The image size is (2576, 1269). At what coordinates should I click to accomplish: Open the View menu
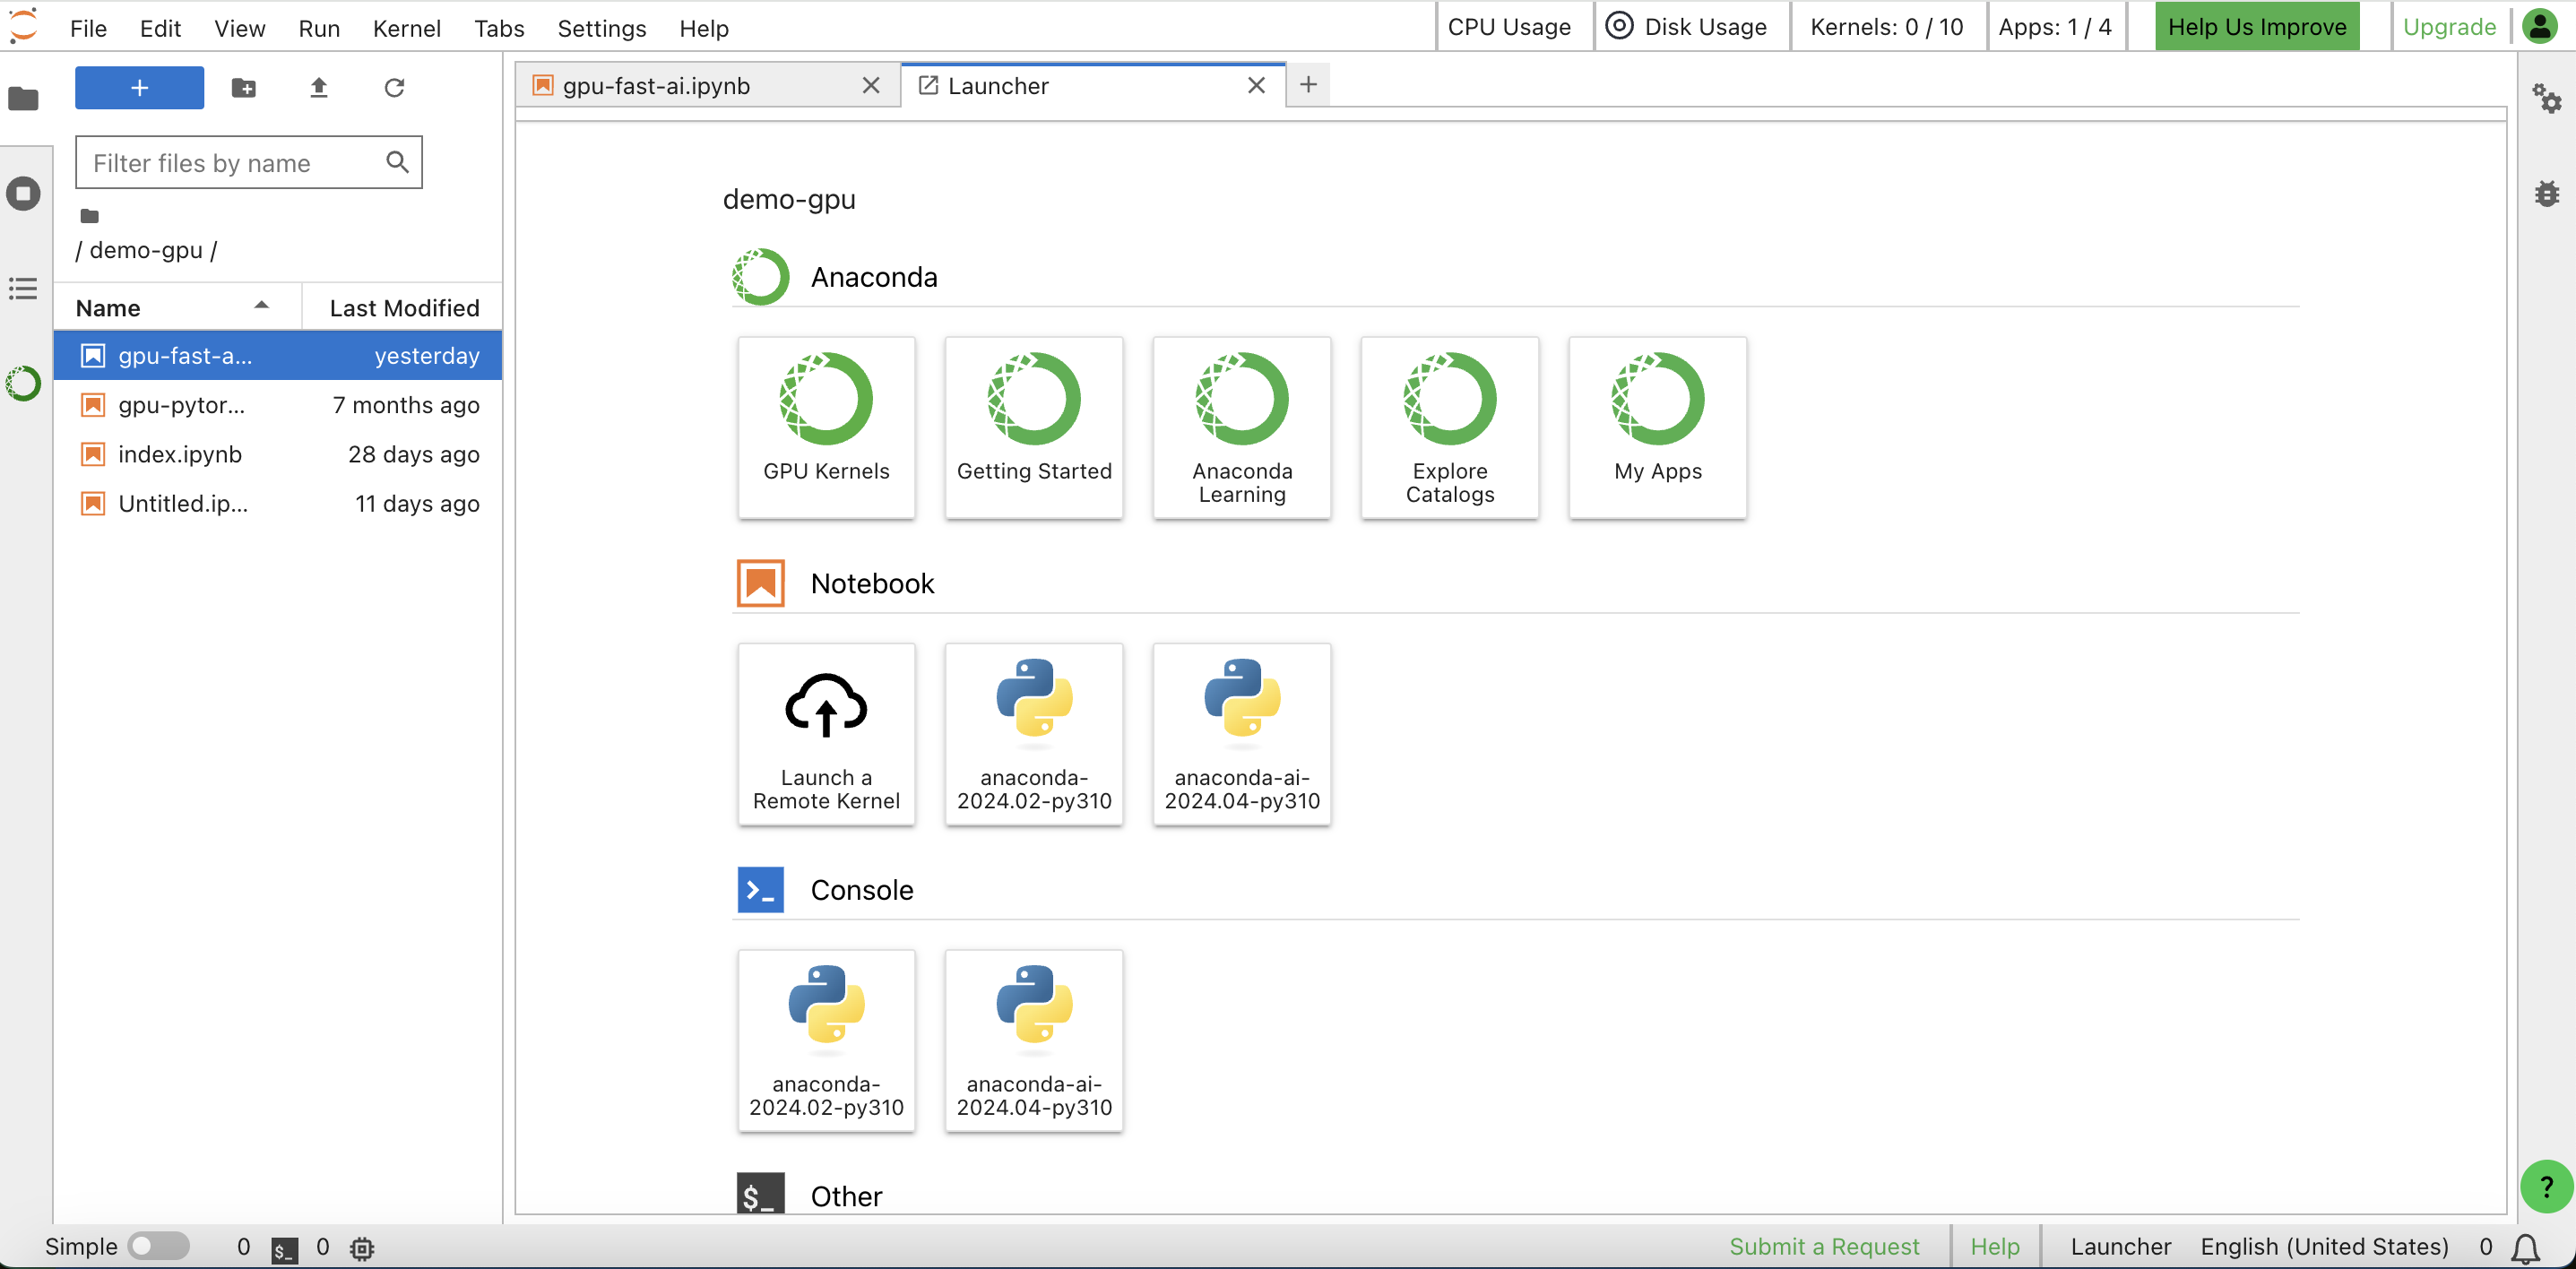pyautogui.click(x=239, y=28)
